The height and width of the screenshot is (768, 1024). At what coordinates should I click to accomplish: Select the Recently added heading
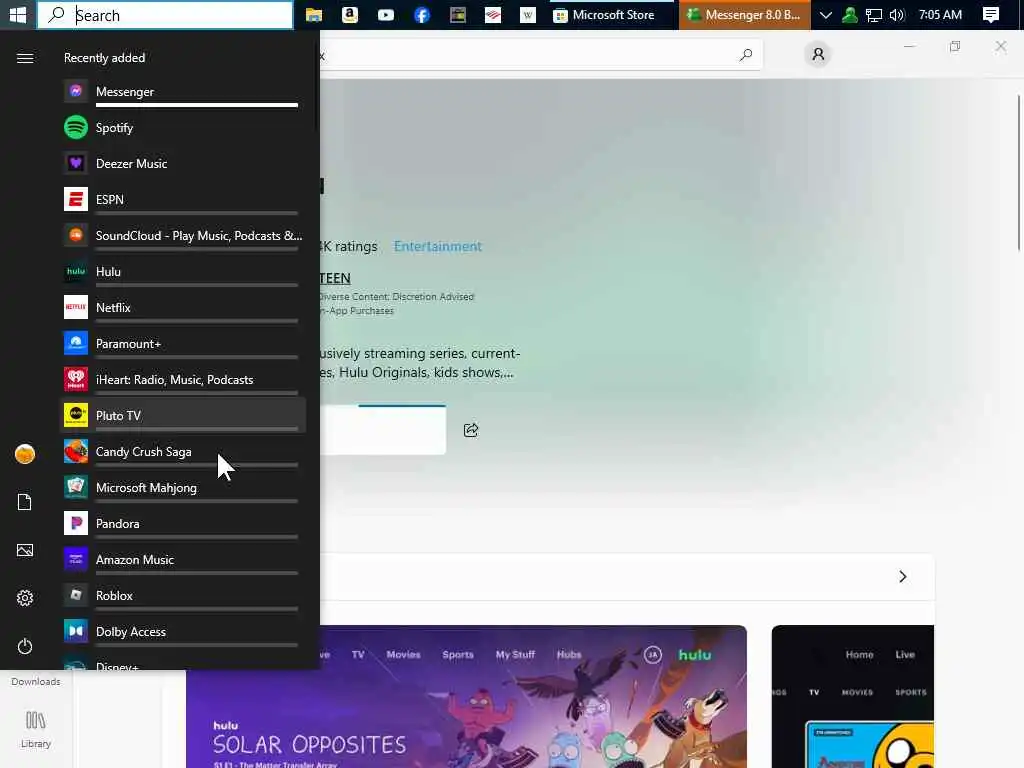(x=104, y=57)
